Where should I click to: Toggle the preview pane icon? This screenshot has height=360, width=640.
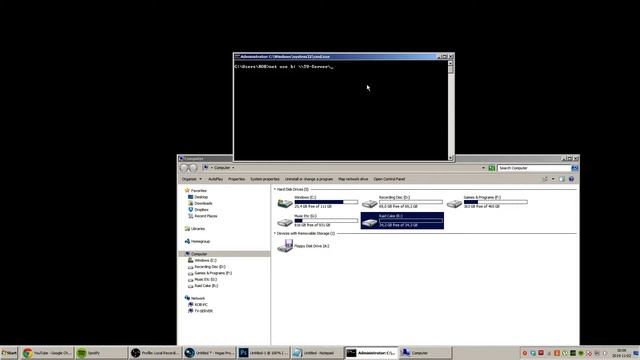click(562, 179)
